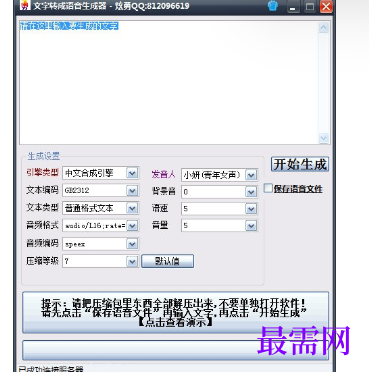This screenshot has height=372, width=369.
Task: Click the app icon in the title bar
Action: pos(24,5)
